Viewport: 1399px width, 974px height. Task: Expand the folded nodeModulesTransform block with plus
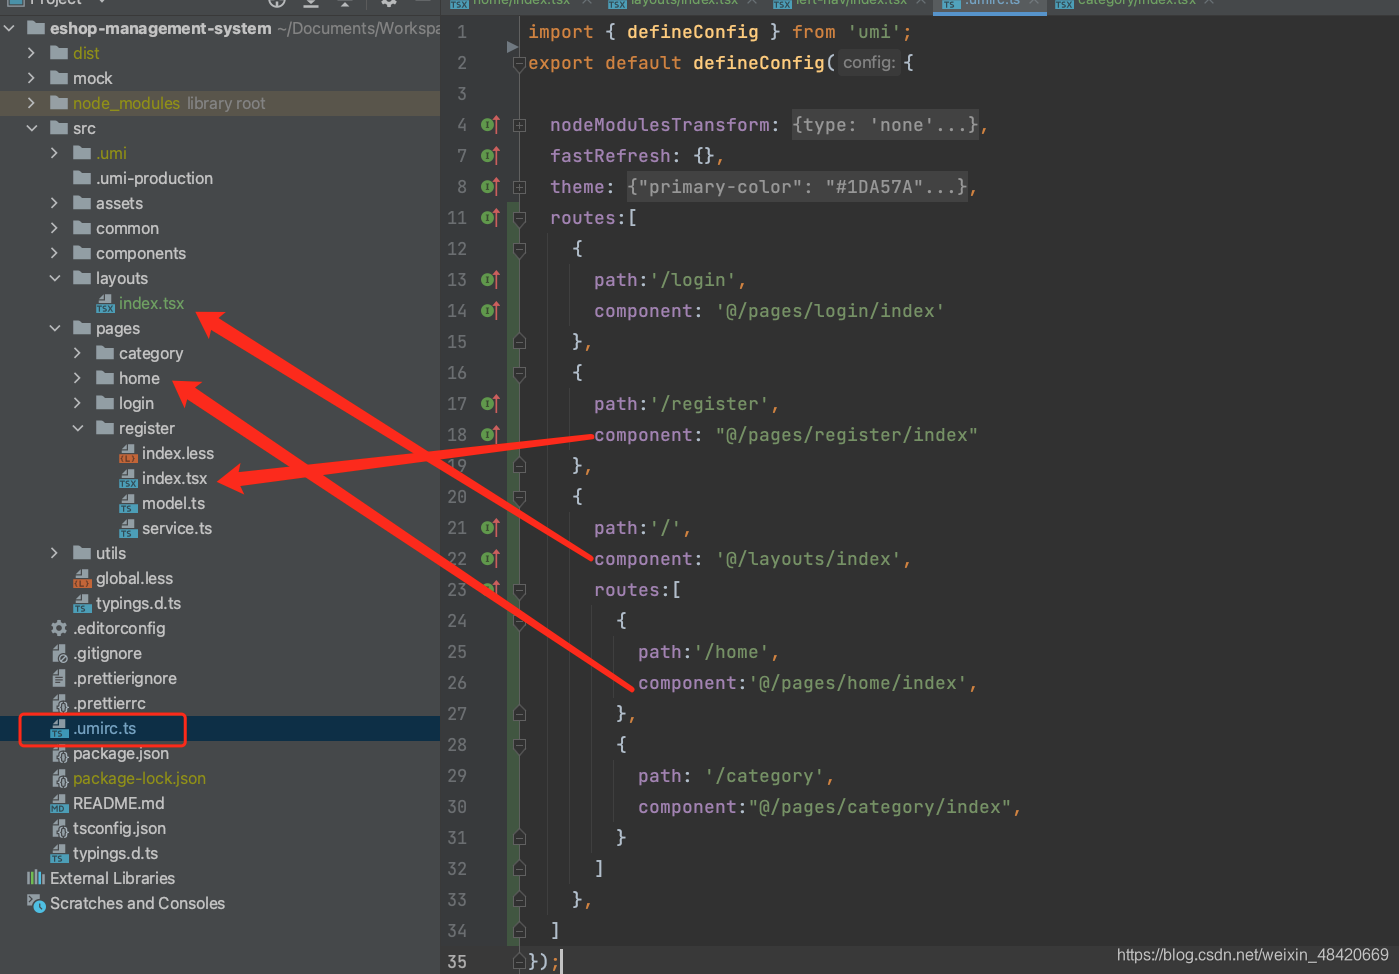pyautogui.click(x=519, y=126)
